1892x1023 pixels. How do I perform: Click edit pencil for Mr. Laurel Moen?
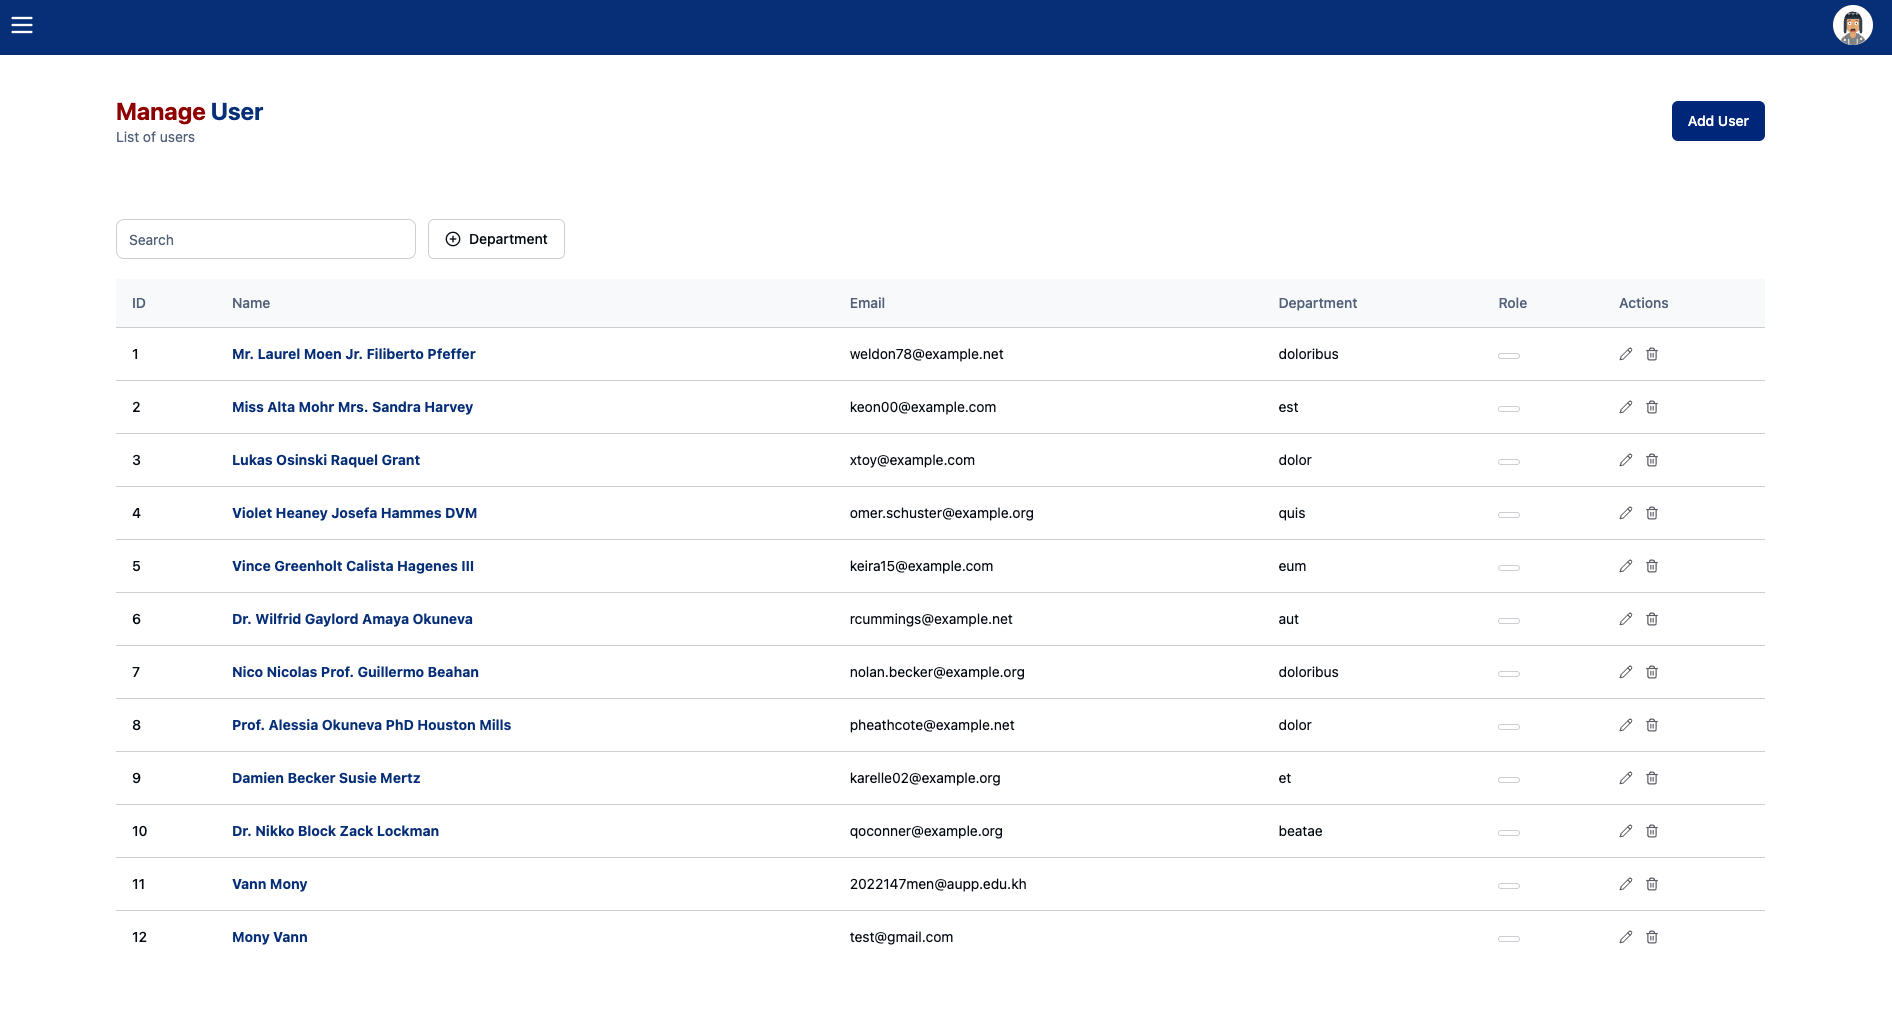tap(1625, 354)
